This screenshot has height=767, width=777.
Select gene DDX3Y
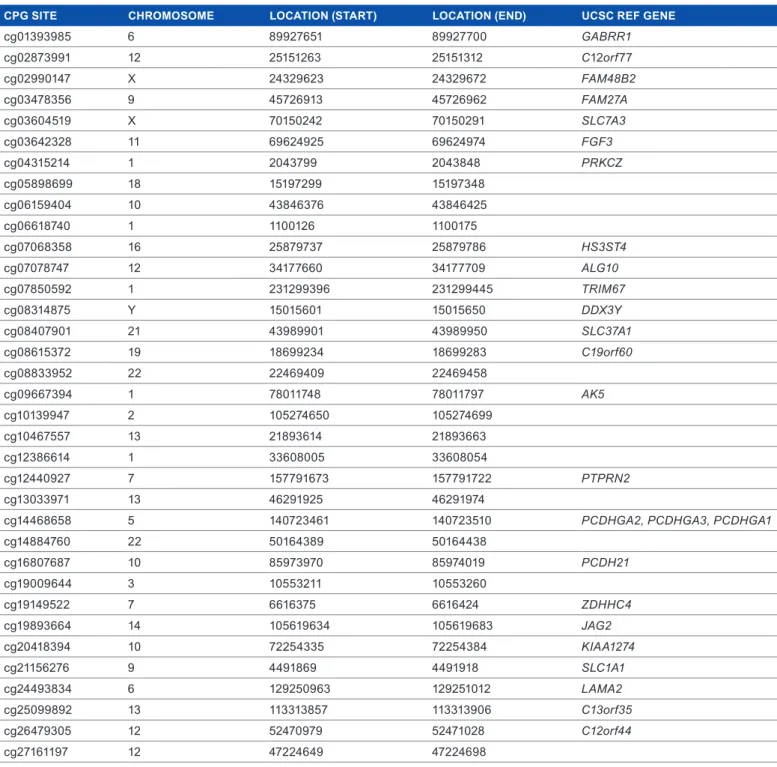(602, 310)
